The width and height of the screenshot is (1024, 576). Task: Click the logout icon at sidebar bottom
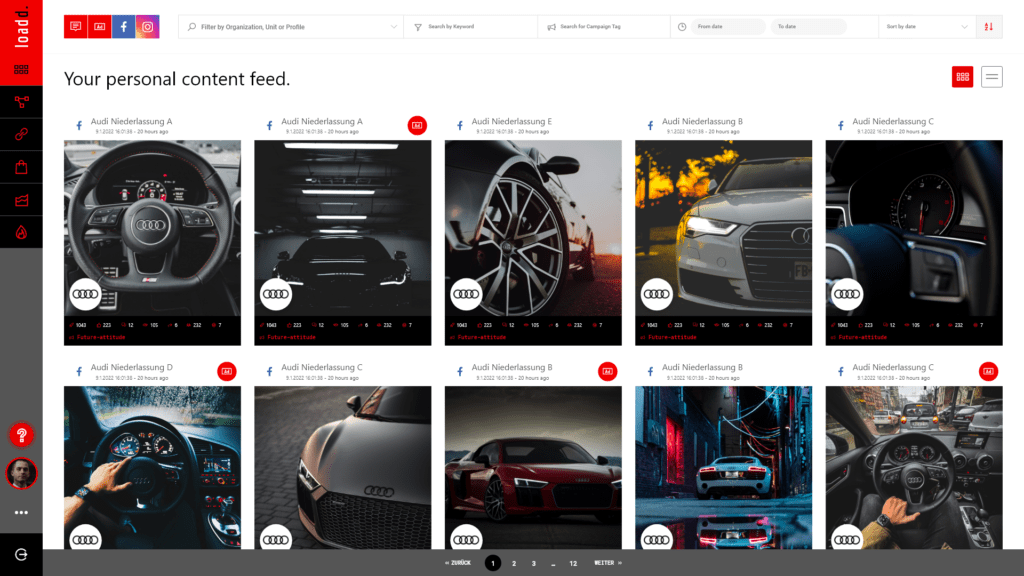point(21,554)
